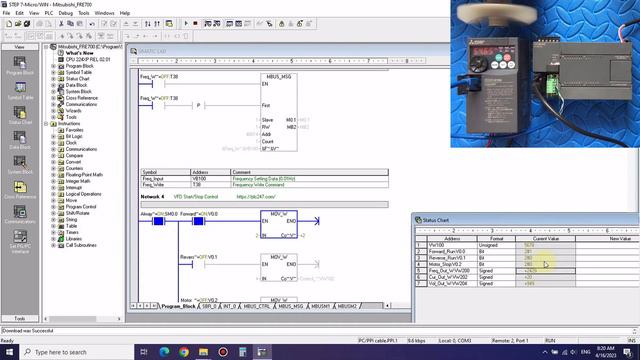This screenshot has width=640, height=360.
Task: Expand the Bit Logic instruction folder
Action: tap(53, 136)
